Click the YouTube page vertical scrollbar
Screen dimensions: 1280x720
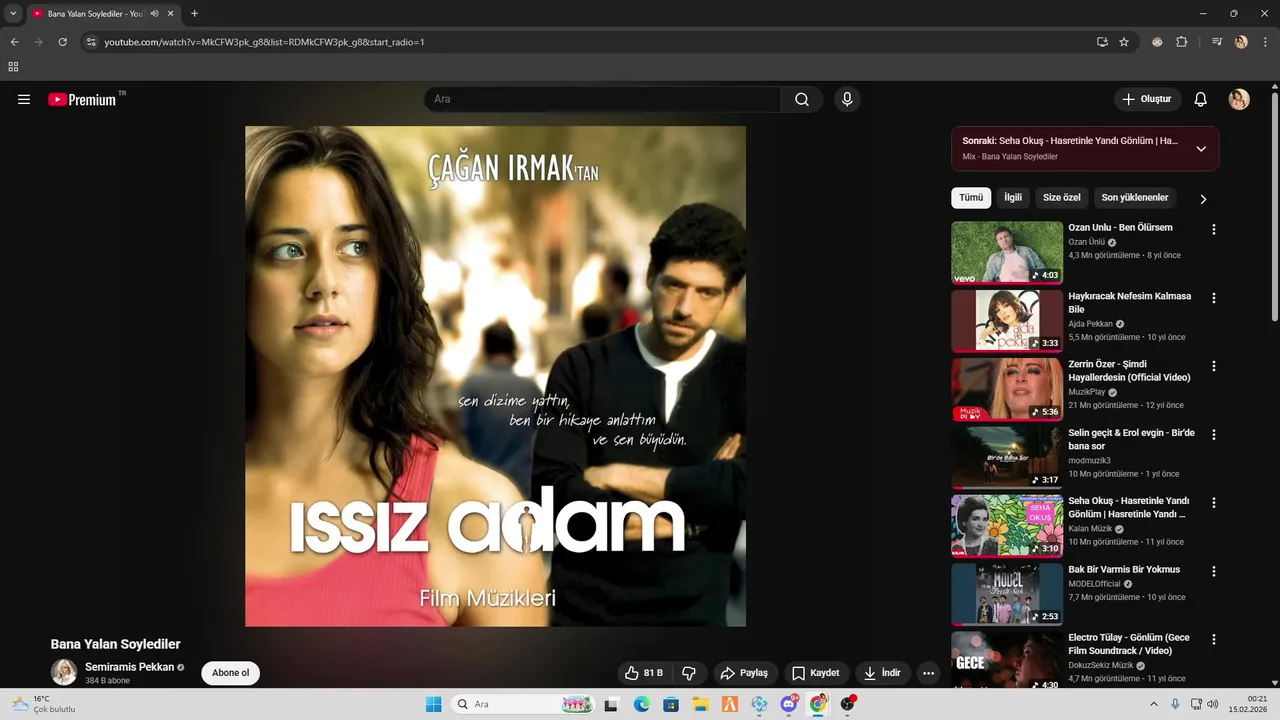pos(1275,205)
